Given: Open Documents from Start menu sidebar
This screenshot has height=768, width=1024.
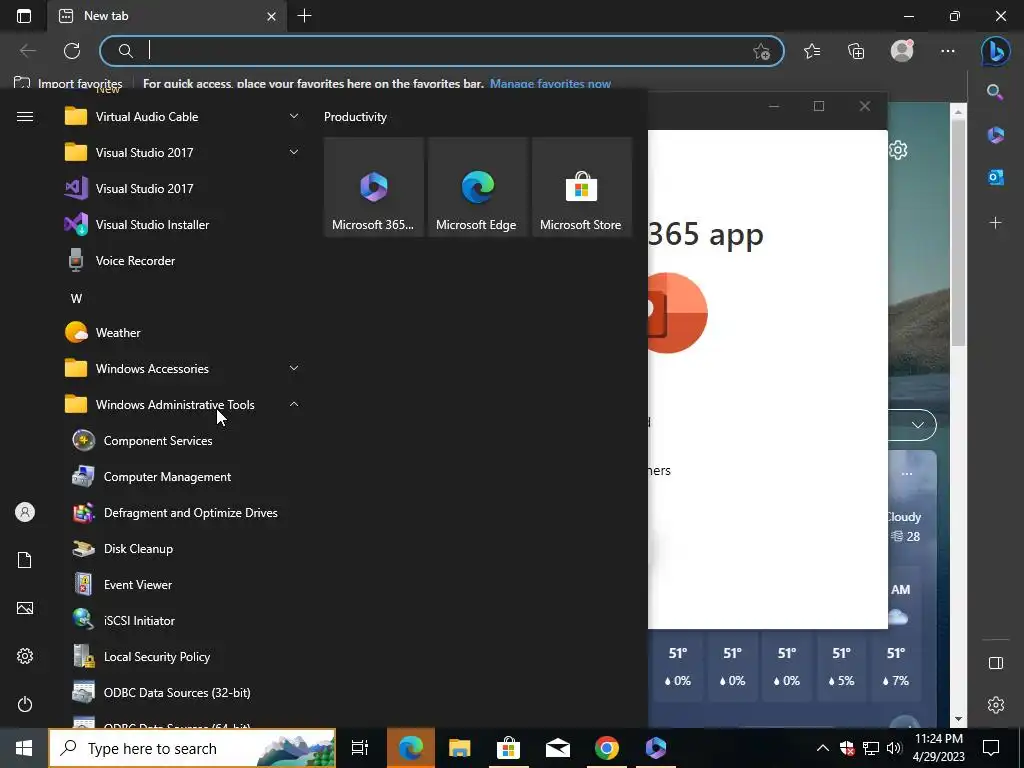Looking at the screenshot, I should [25, 560].
